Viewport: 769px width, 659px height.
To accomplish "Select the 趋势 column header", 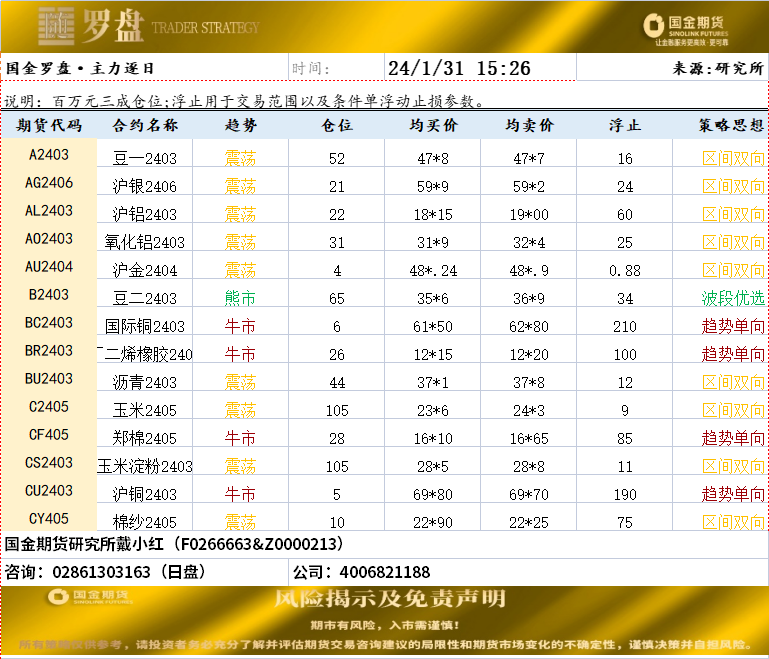I will coord(240,126).
